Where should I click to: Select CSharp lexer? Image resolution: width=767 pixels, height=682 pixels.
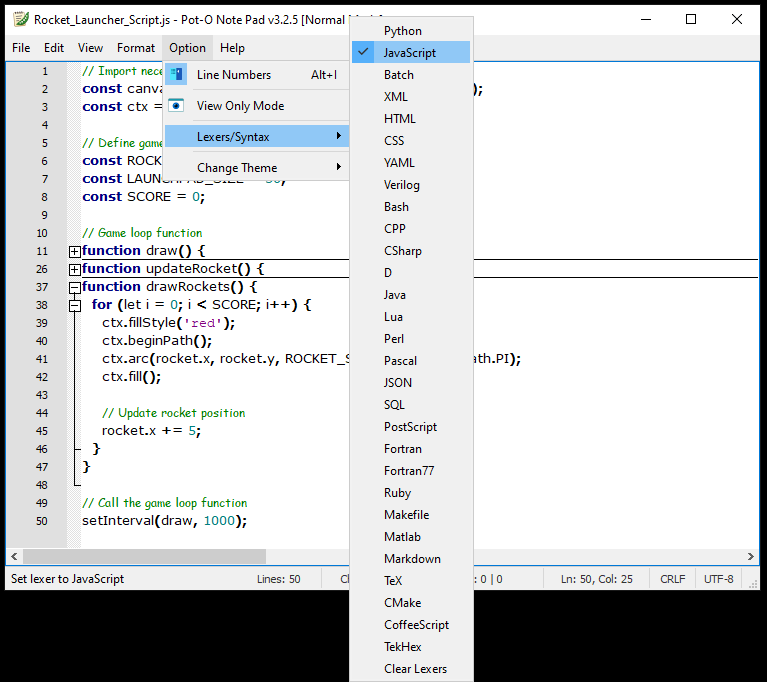(x=411, y=250)
